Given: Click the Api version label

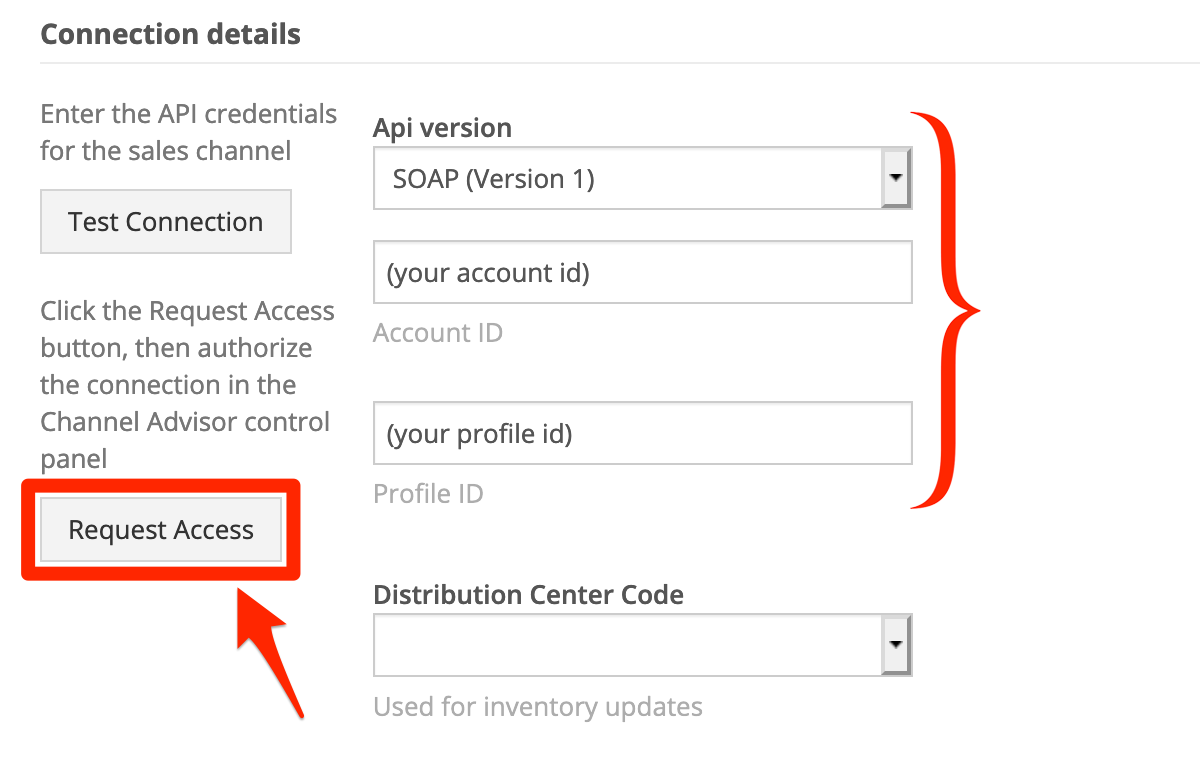Looking at the screenshot, I should point(442,128).
